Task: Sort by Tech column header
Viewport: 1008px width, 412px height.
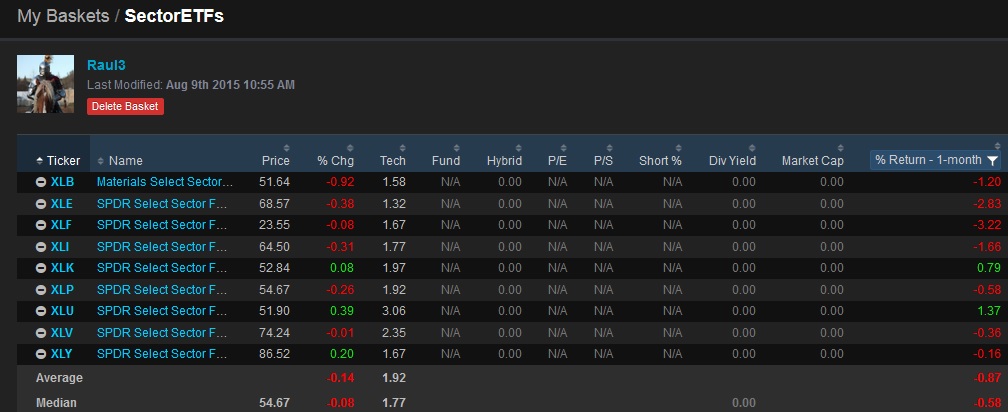Action: (x=392, y=161)
